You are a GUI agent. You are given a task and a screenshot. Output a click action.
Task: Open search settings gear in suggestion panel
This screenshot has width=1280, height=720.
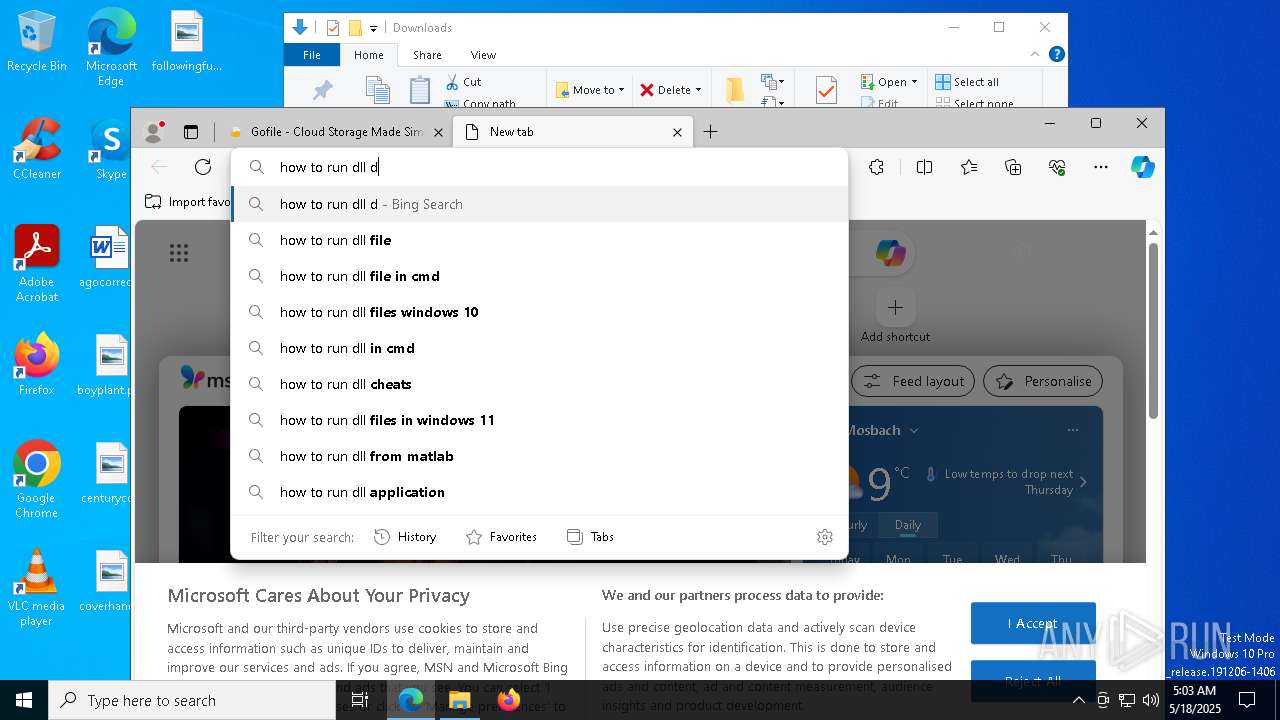825,537
